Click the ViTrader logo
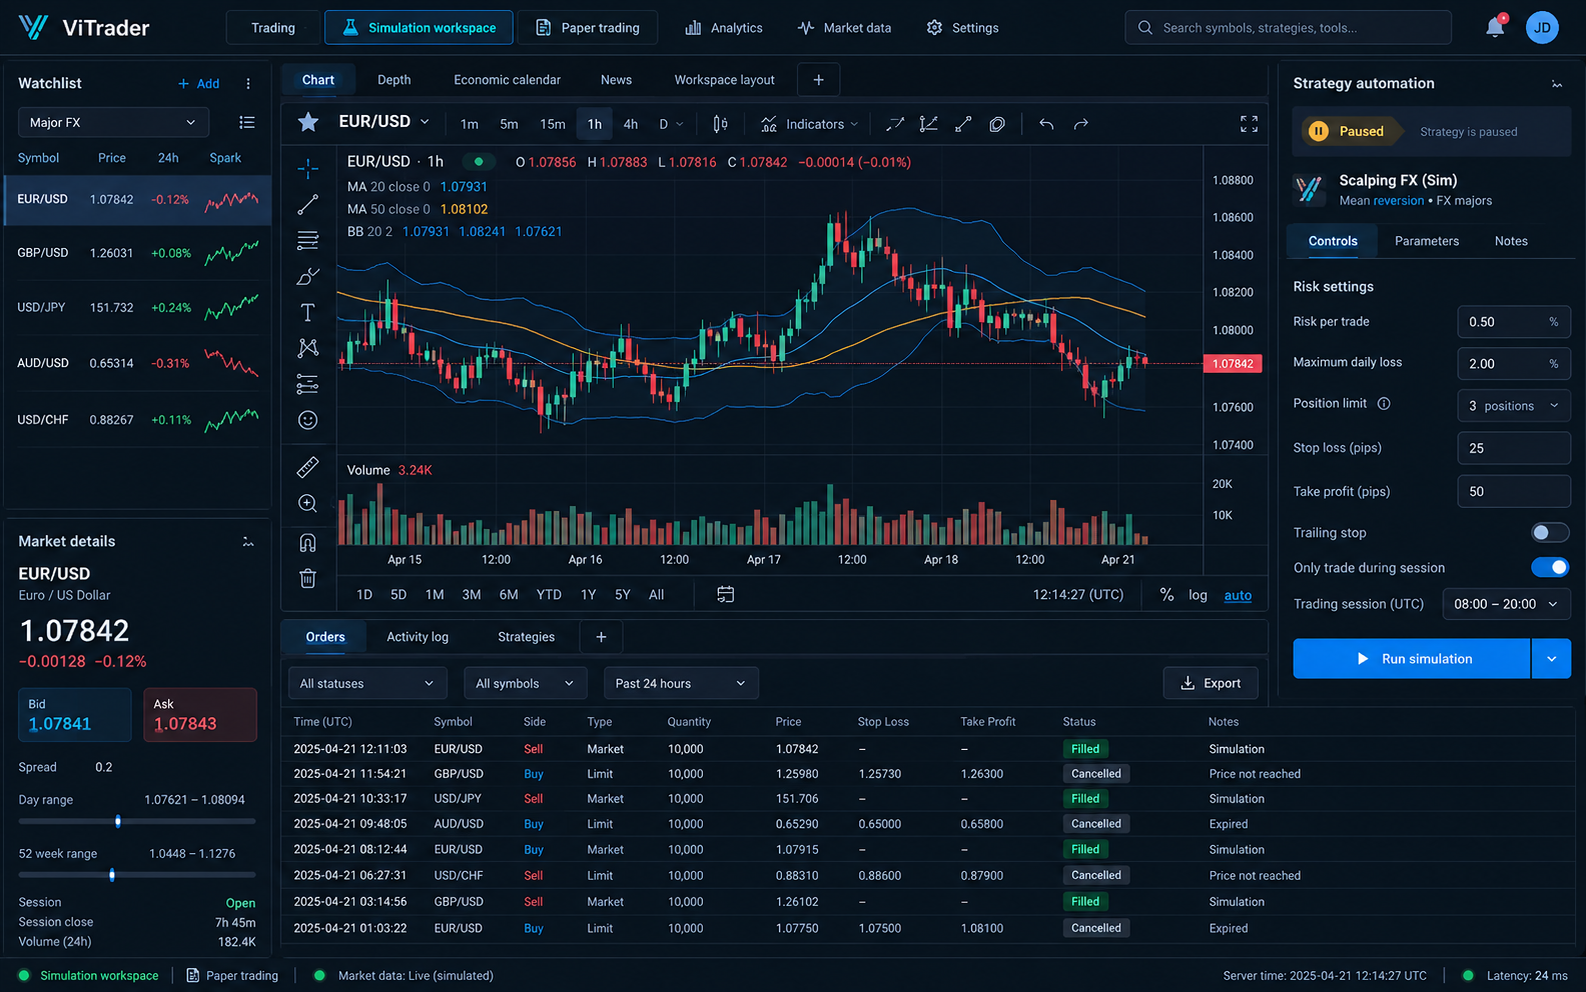Image resolution: width=1586 pixels, height=992 pixels. pos(84,27)
